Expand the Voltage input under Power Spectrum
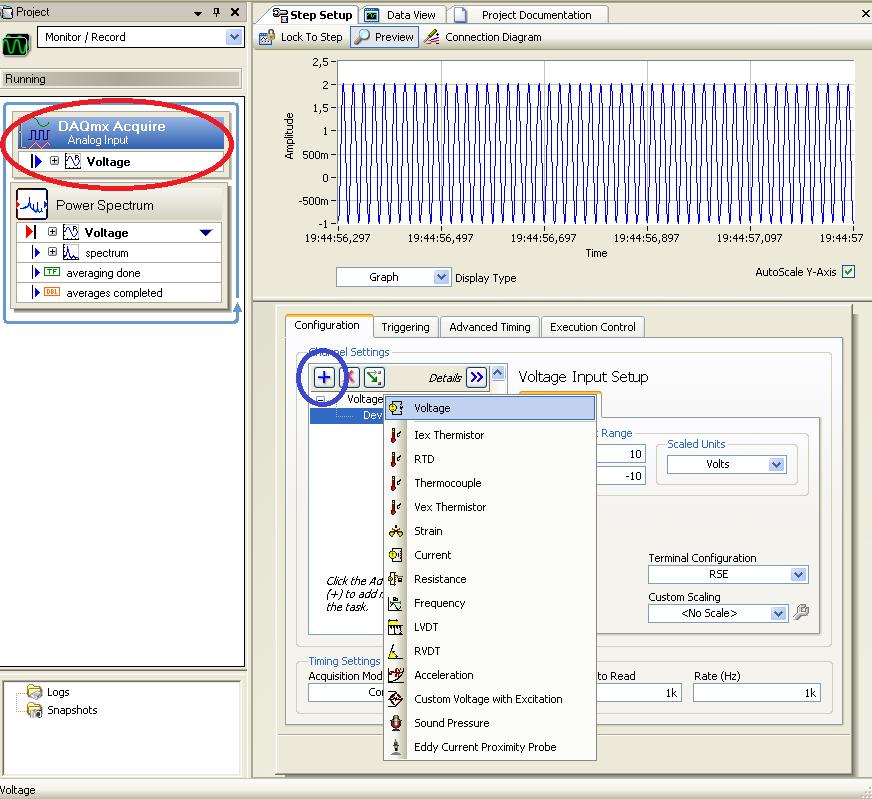Screen dimensions: 872x799 coord(52,231)
